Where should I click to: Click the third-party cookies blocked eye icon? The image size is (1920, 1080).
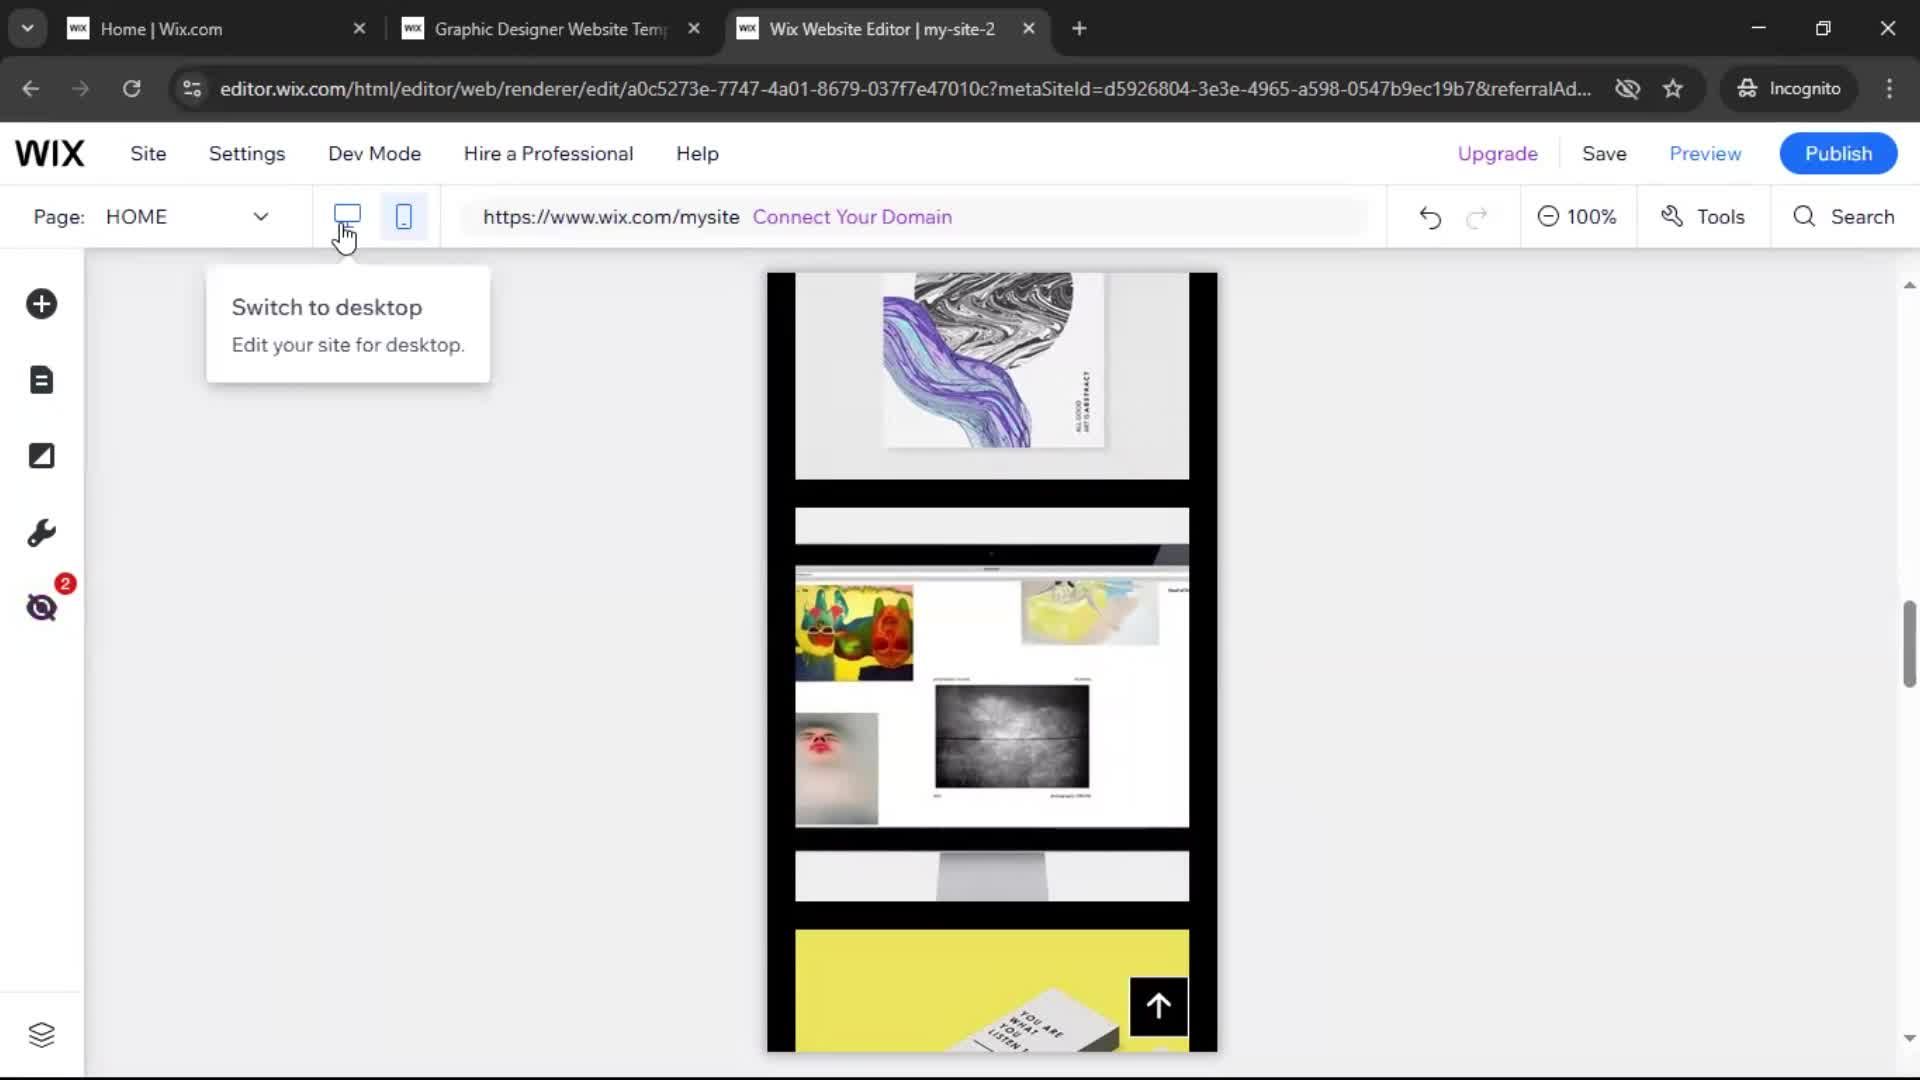click(x=1627, y=89)
